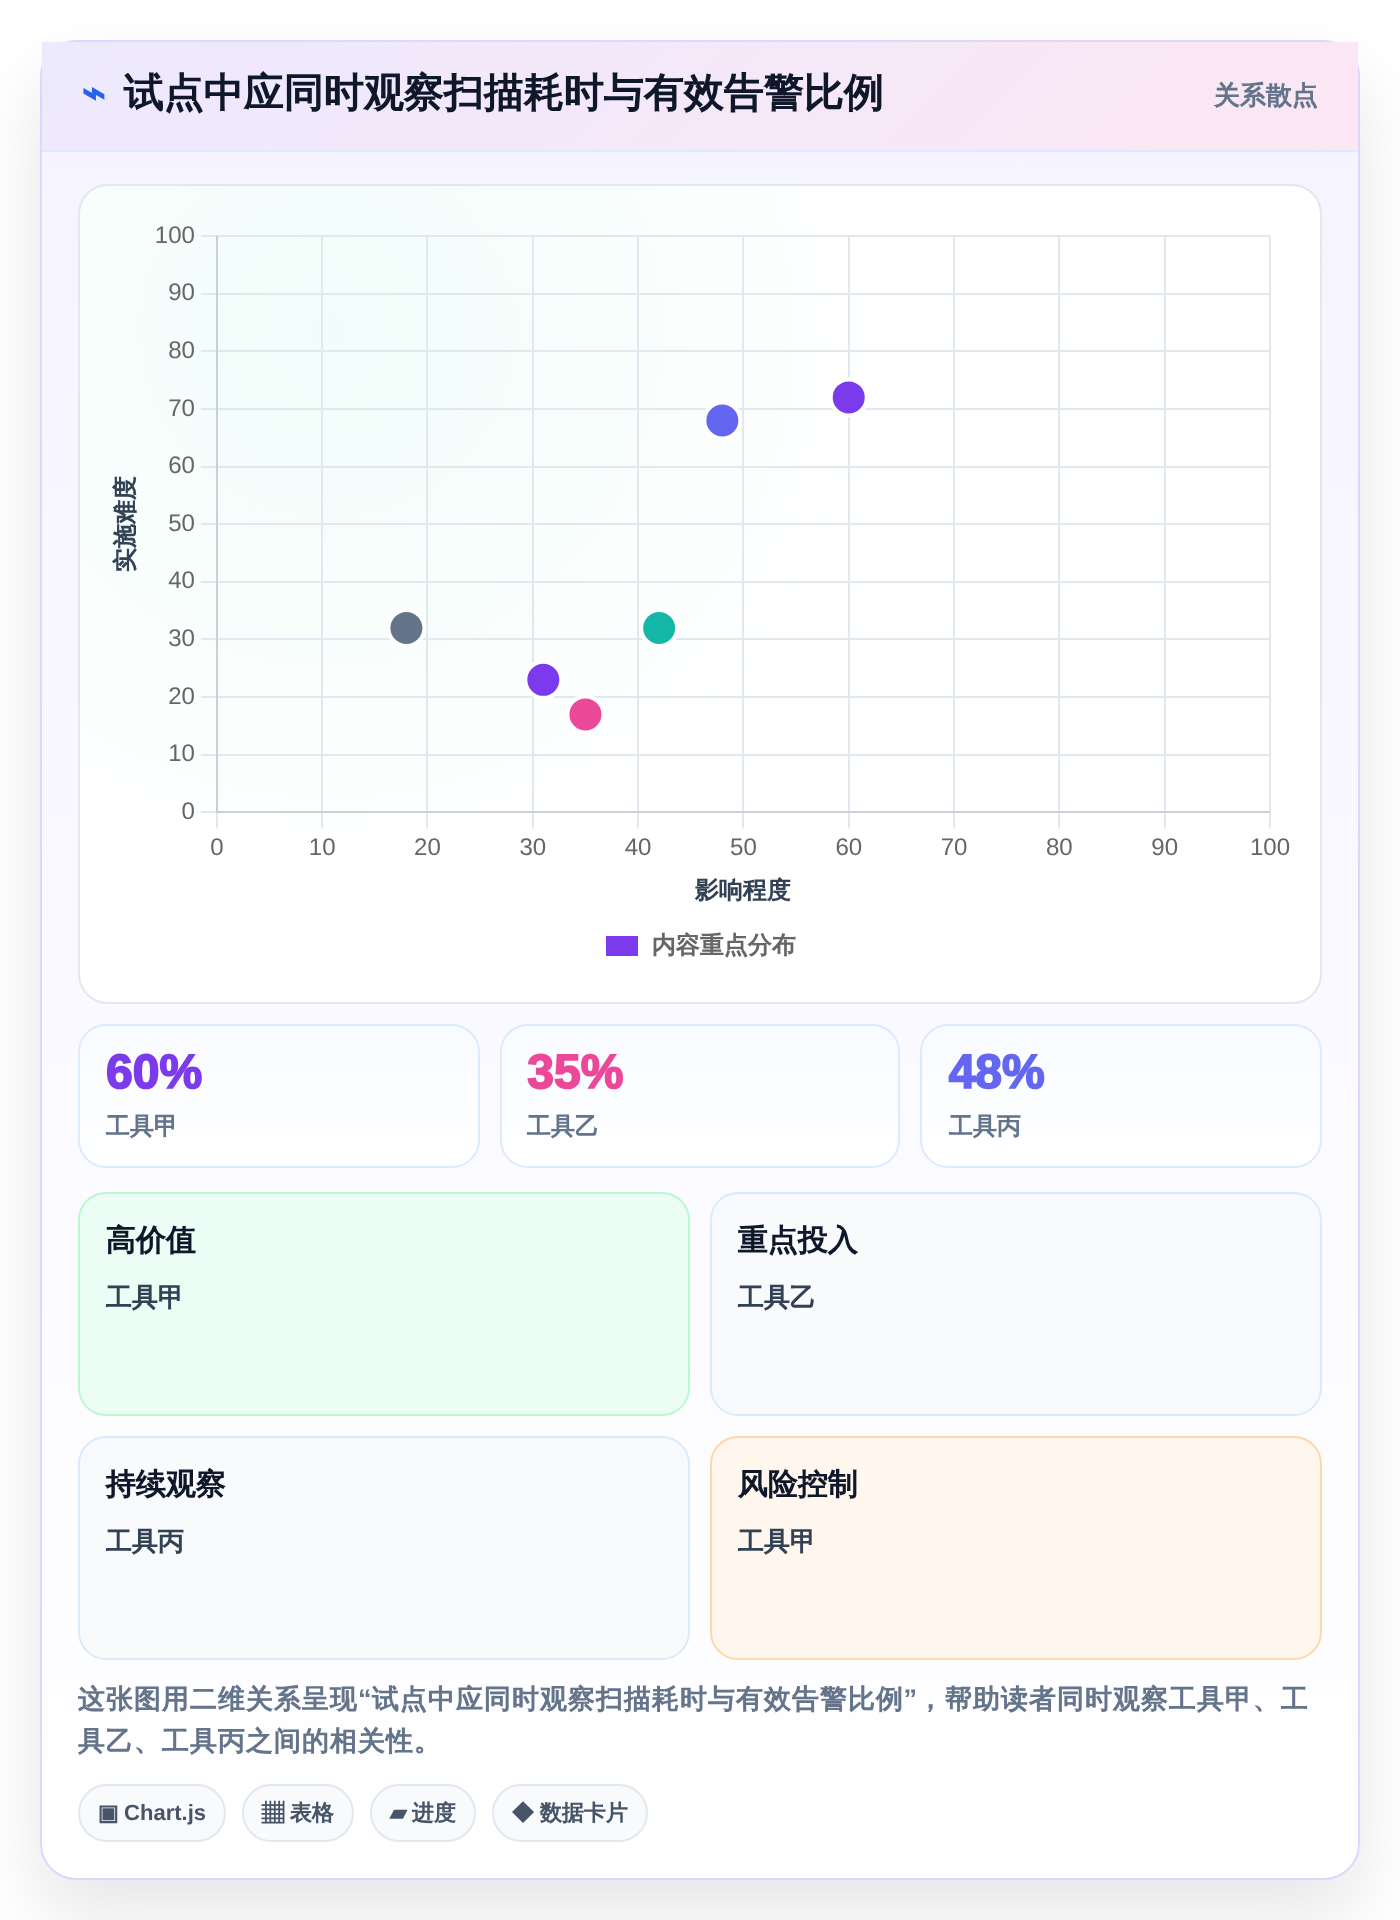Click the x-axis label 影响程度

(743, 890)
